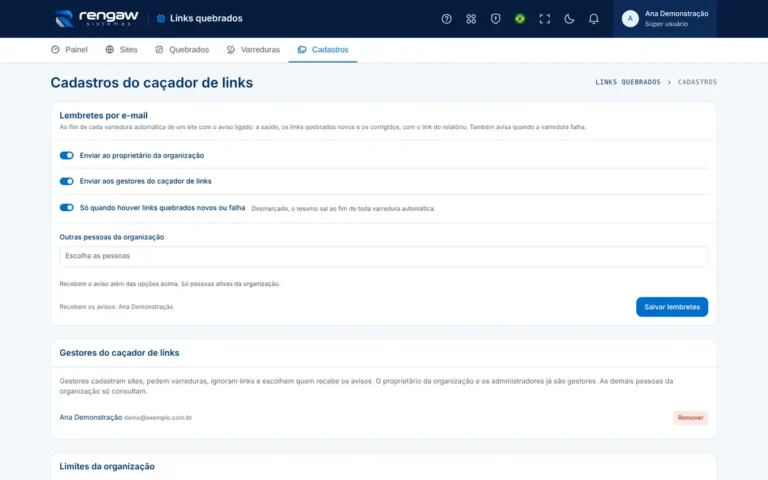768x480 pixels.
Task: Toggle Só quando houver links quebrados novos
Action: click(67, 208)
